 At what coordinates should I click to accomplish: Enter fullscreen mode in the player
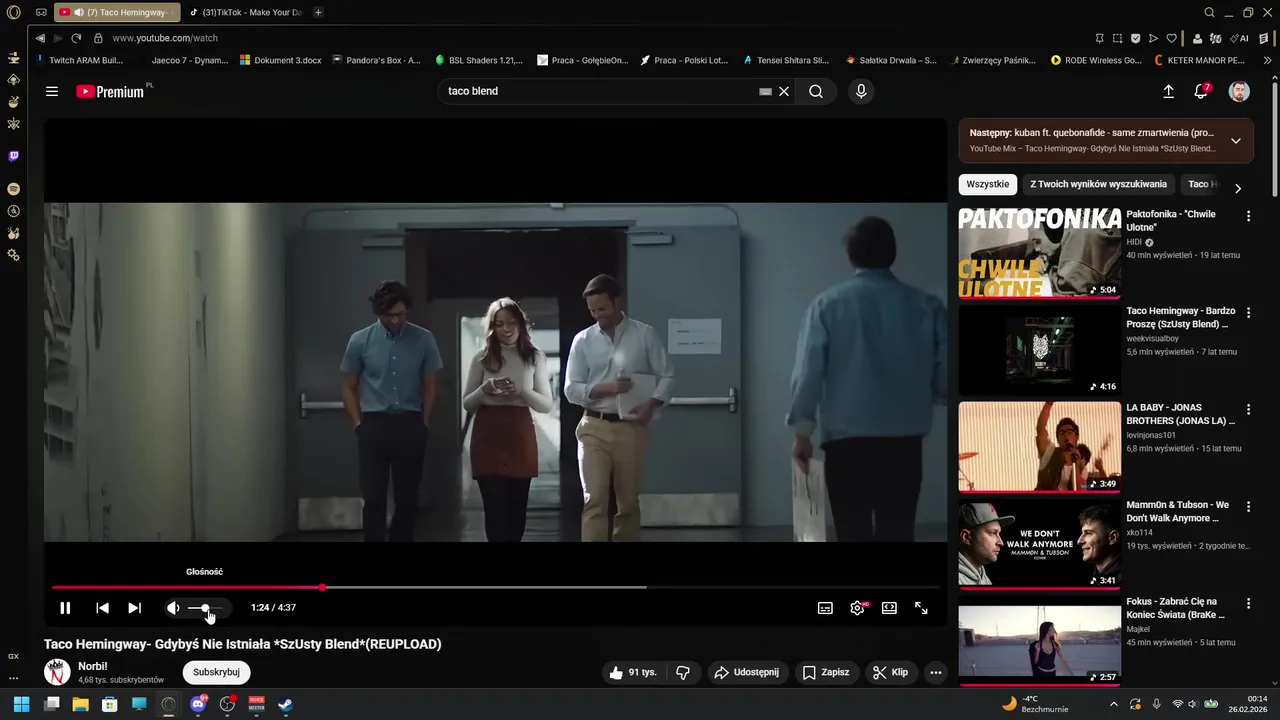tap(921, 608)
